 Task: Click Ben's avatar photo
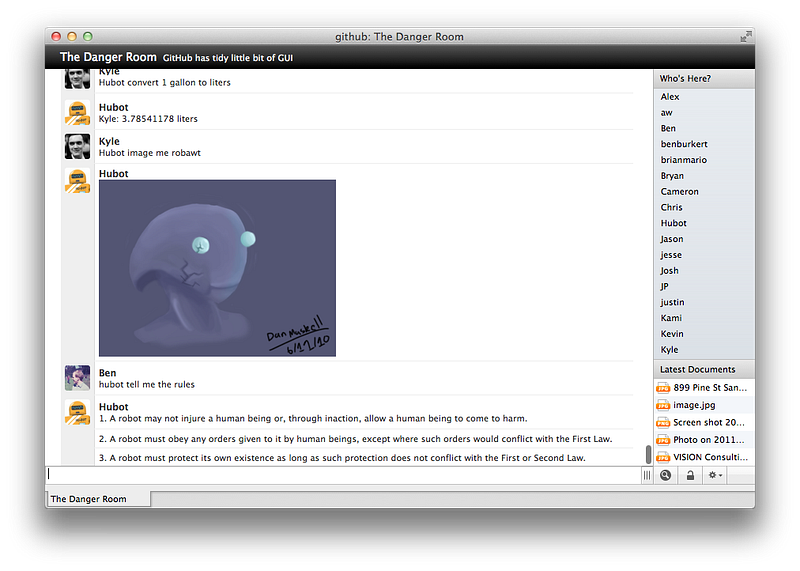[78, 378]
